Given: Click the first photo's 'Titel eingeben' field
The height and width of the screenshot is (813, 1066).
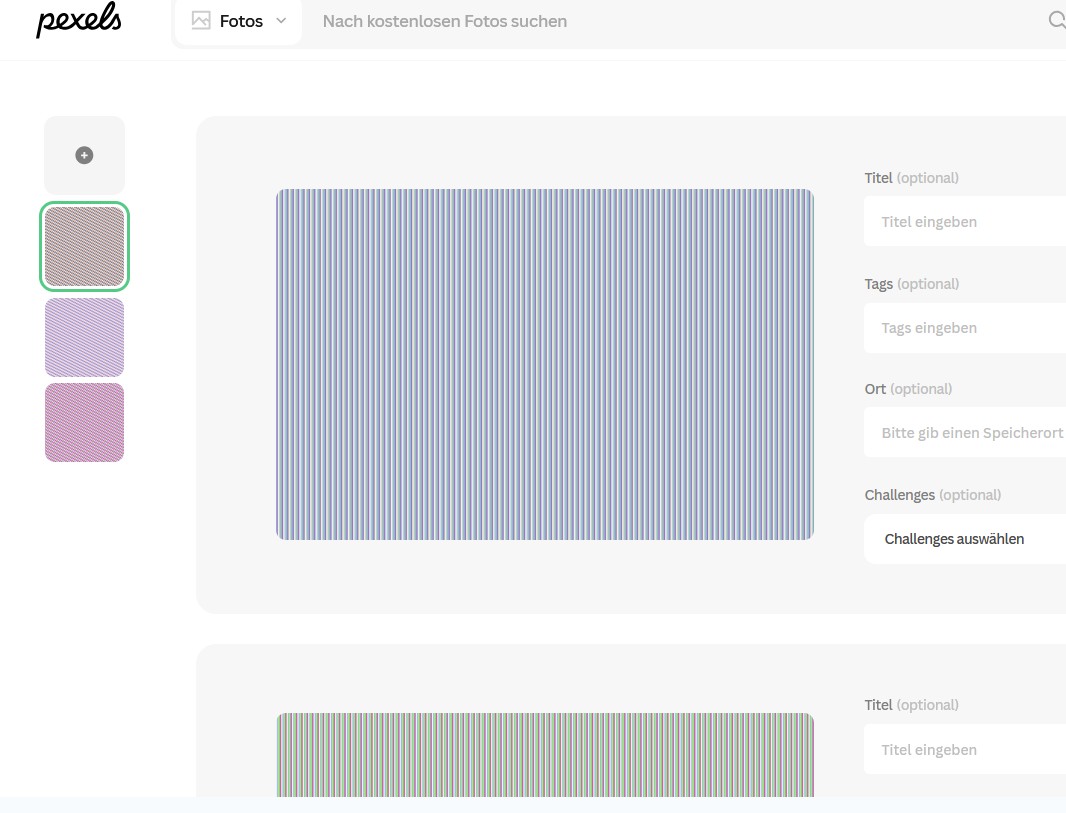Looking at the screenshot, I should (965, 222).
